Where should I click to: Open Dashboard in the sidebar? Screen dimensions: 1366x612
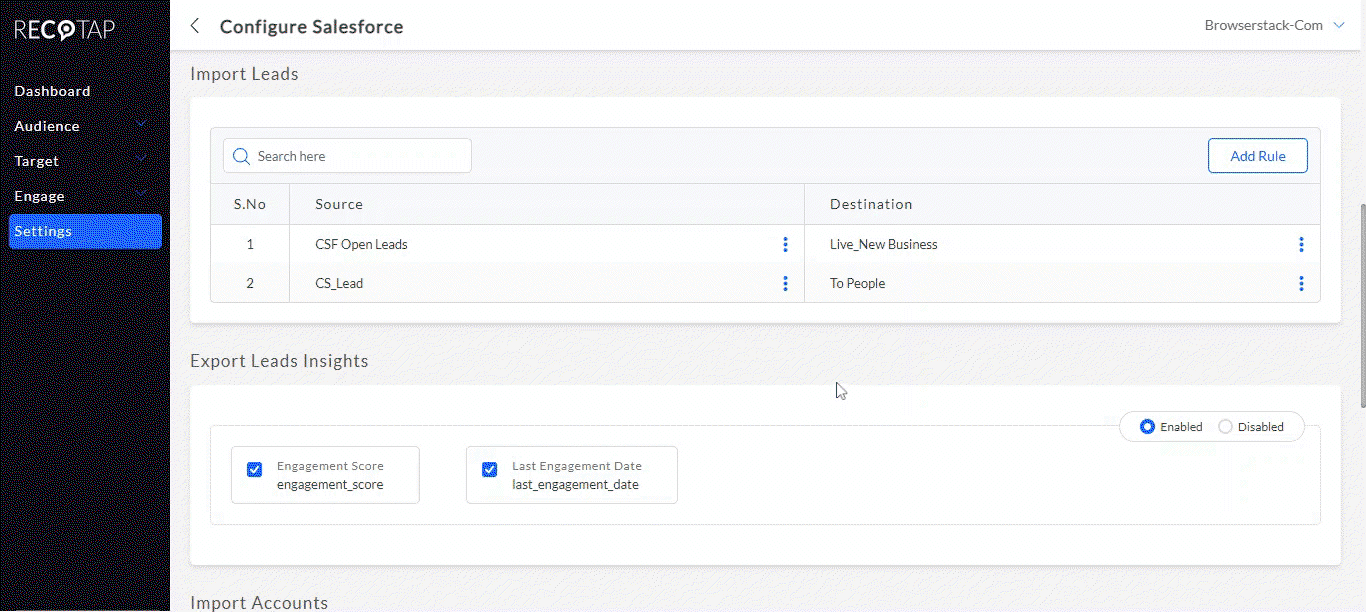tap(52, 91)
